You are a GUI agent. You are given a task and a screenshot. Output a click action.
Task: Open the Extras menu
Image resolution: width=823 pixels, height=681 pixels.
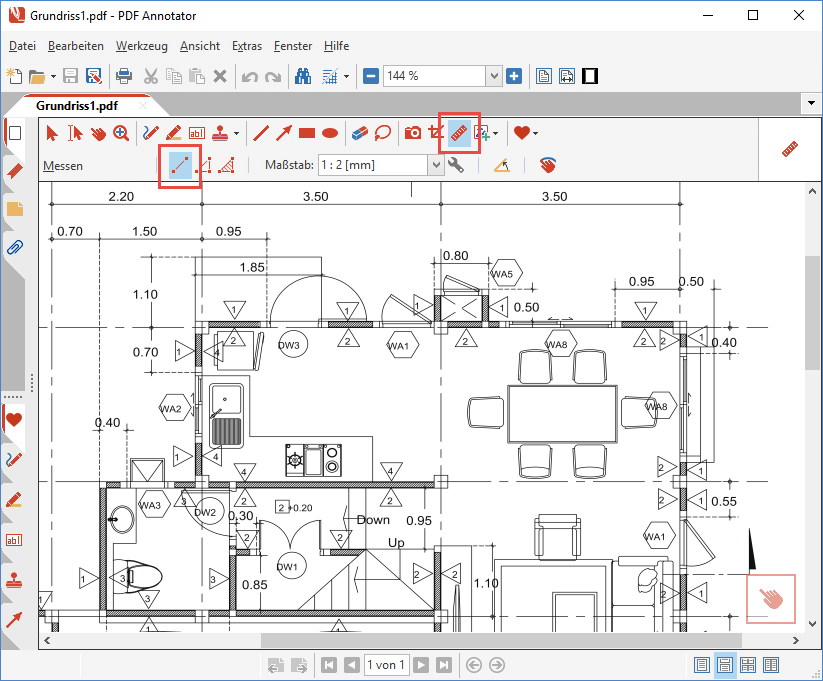pos(247,46)
